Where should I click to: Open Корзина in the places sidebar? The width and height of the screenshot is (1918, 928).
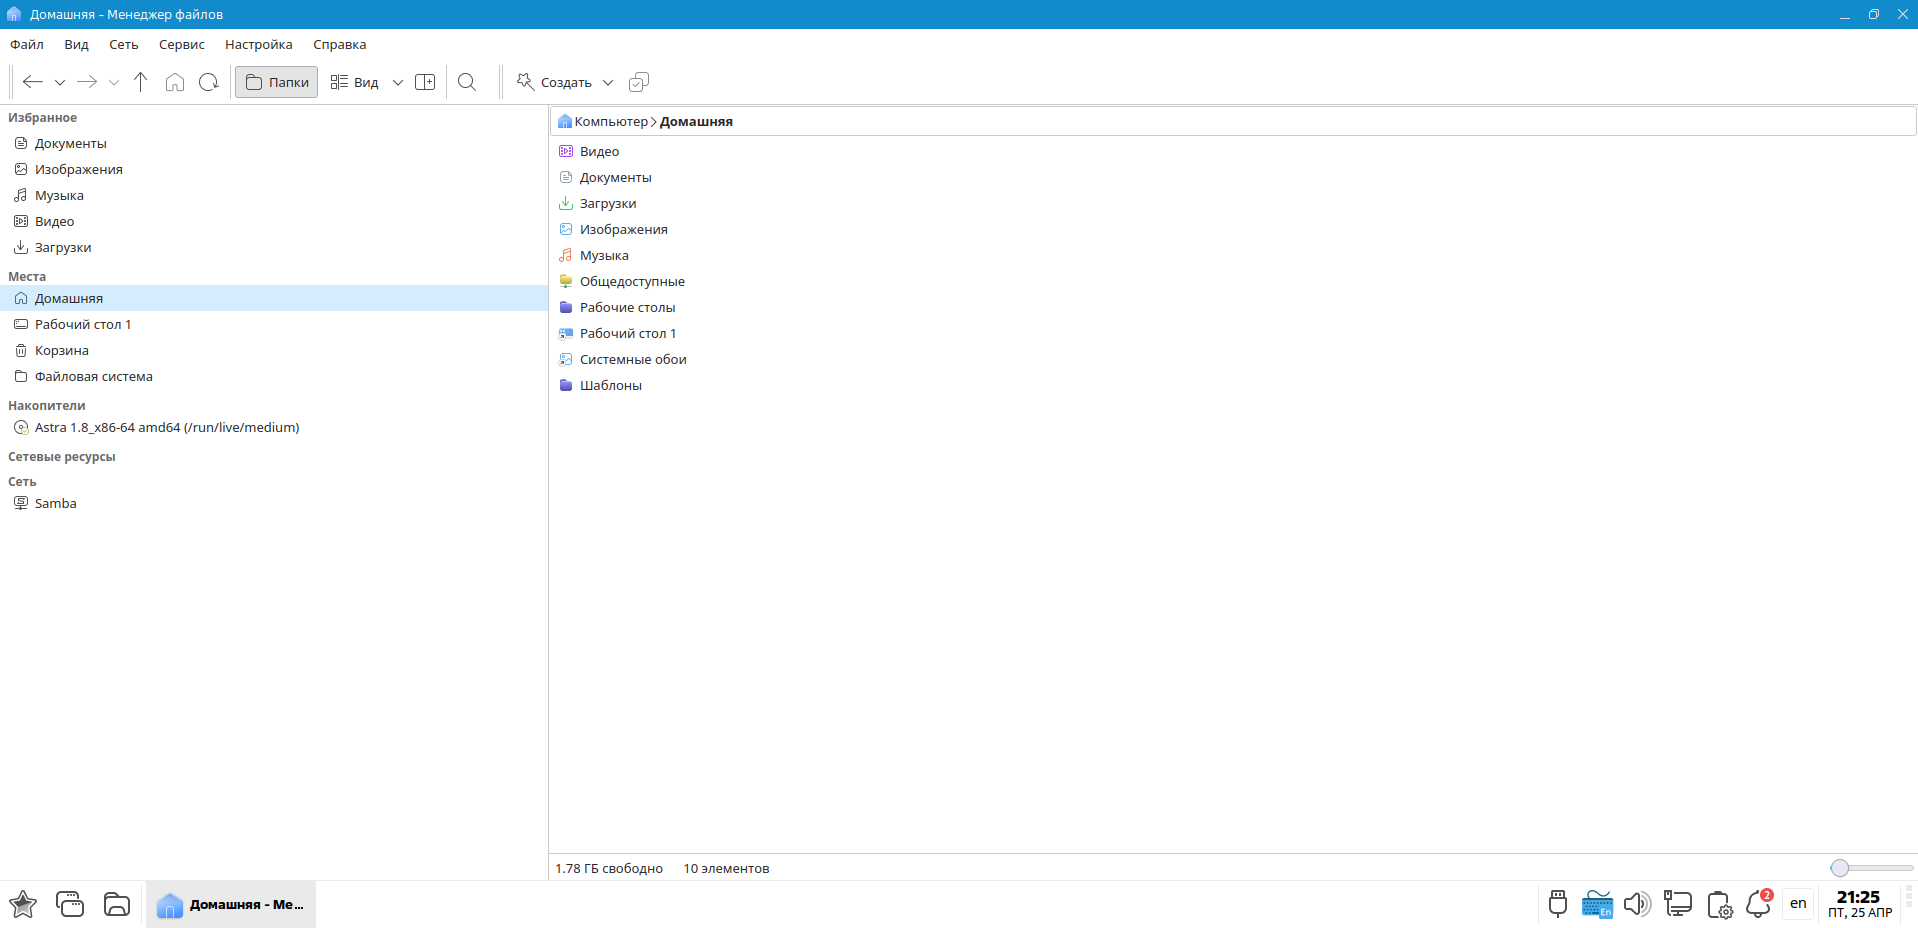click(x=61, y=350)
